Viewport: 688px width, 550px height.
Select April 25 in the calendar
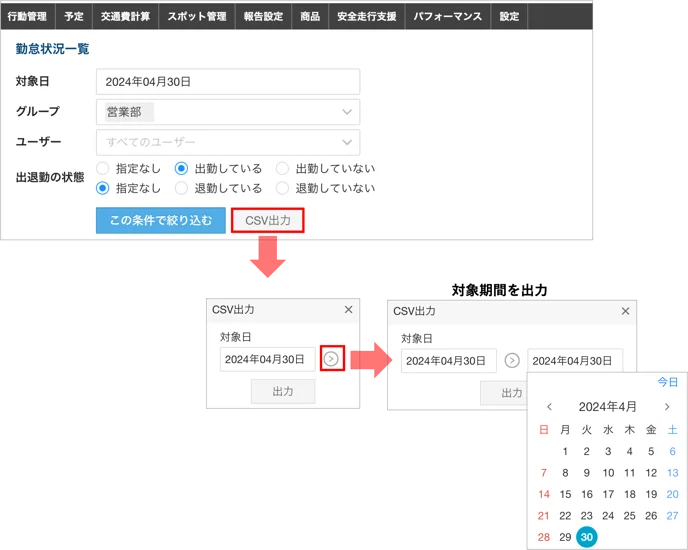630,516
